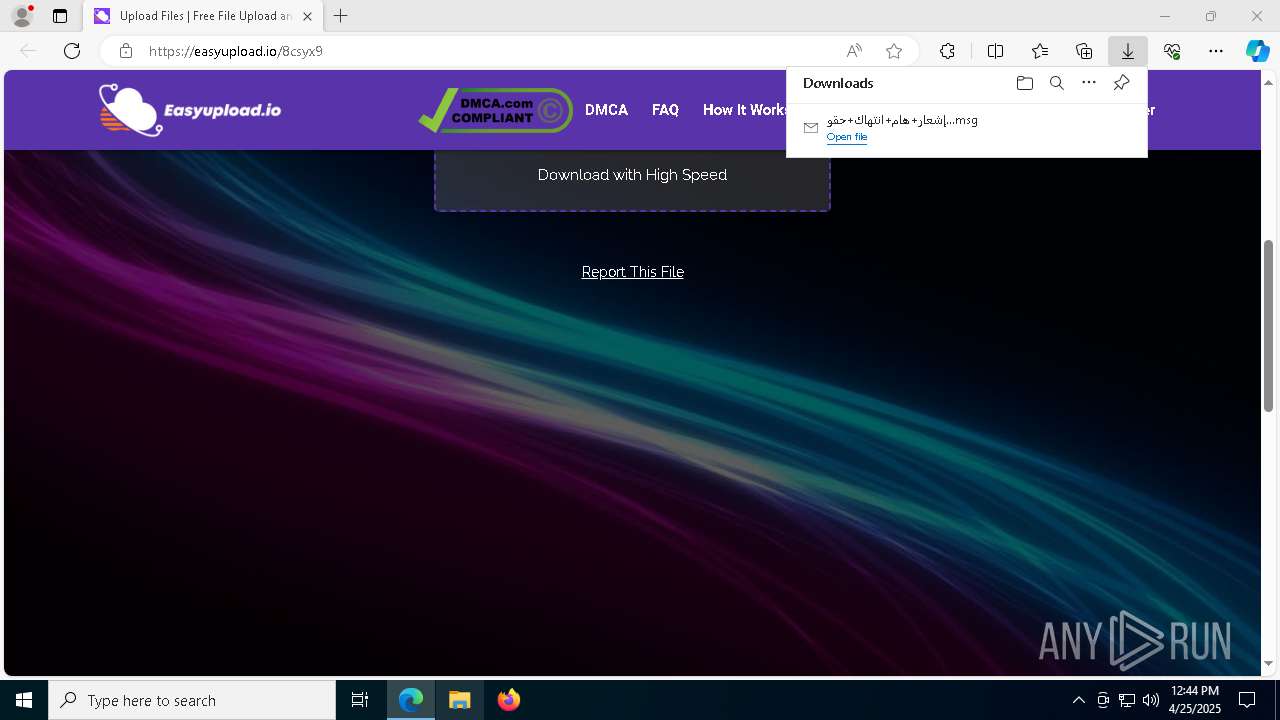The image size is (1280, 720).
Task: Search downloads in Downloads panel
Action: [x=1056, y=83]
